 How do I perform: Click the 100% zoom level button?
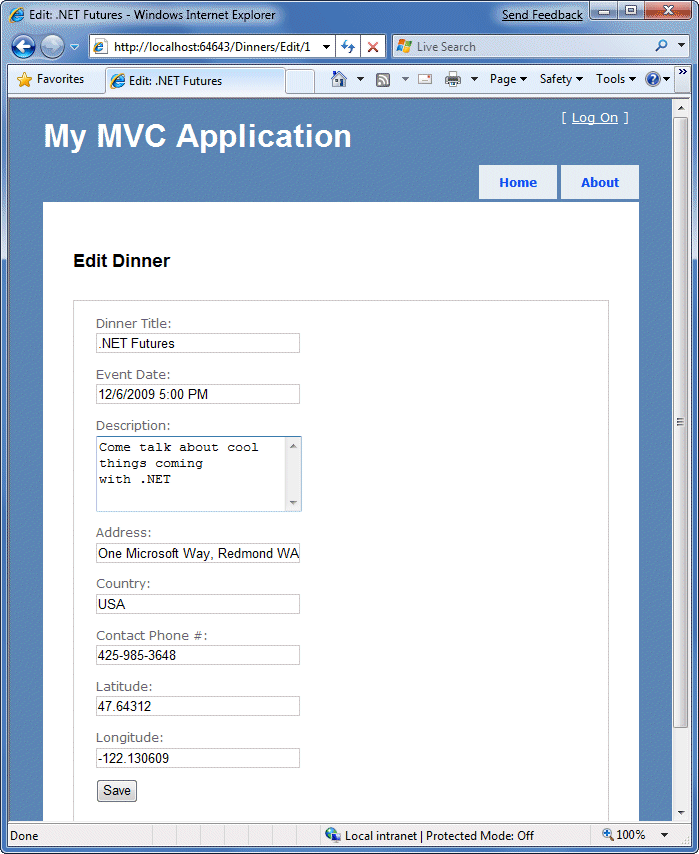pos(624,834)
